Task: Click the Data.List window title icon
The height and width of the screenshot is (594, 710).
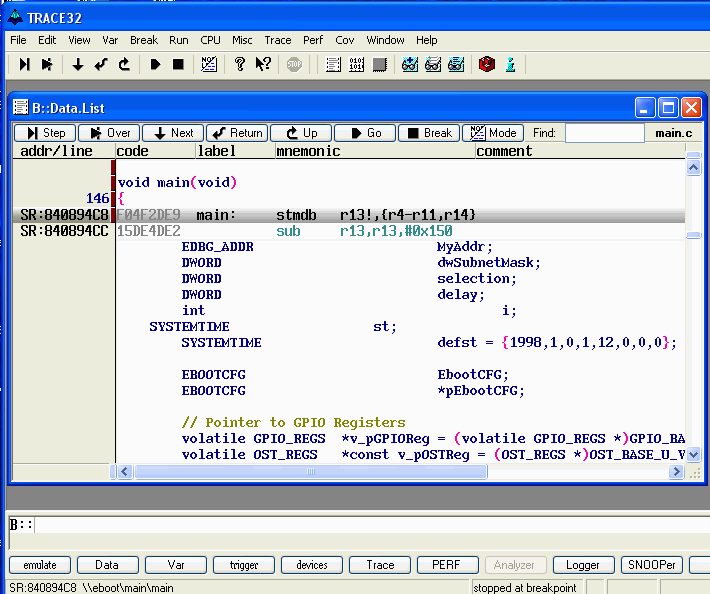Action: click(x=20, y=108)
